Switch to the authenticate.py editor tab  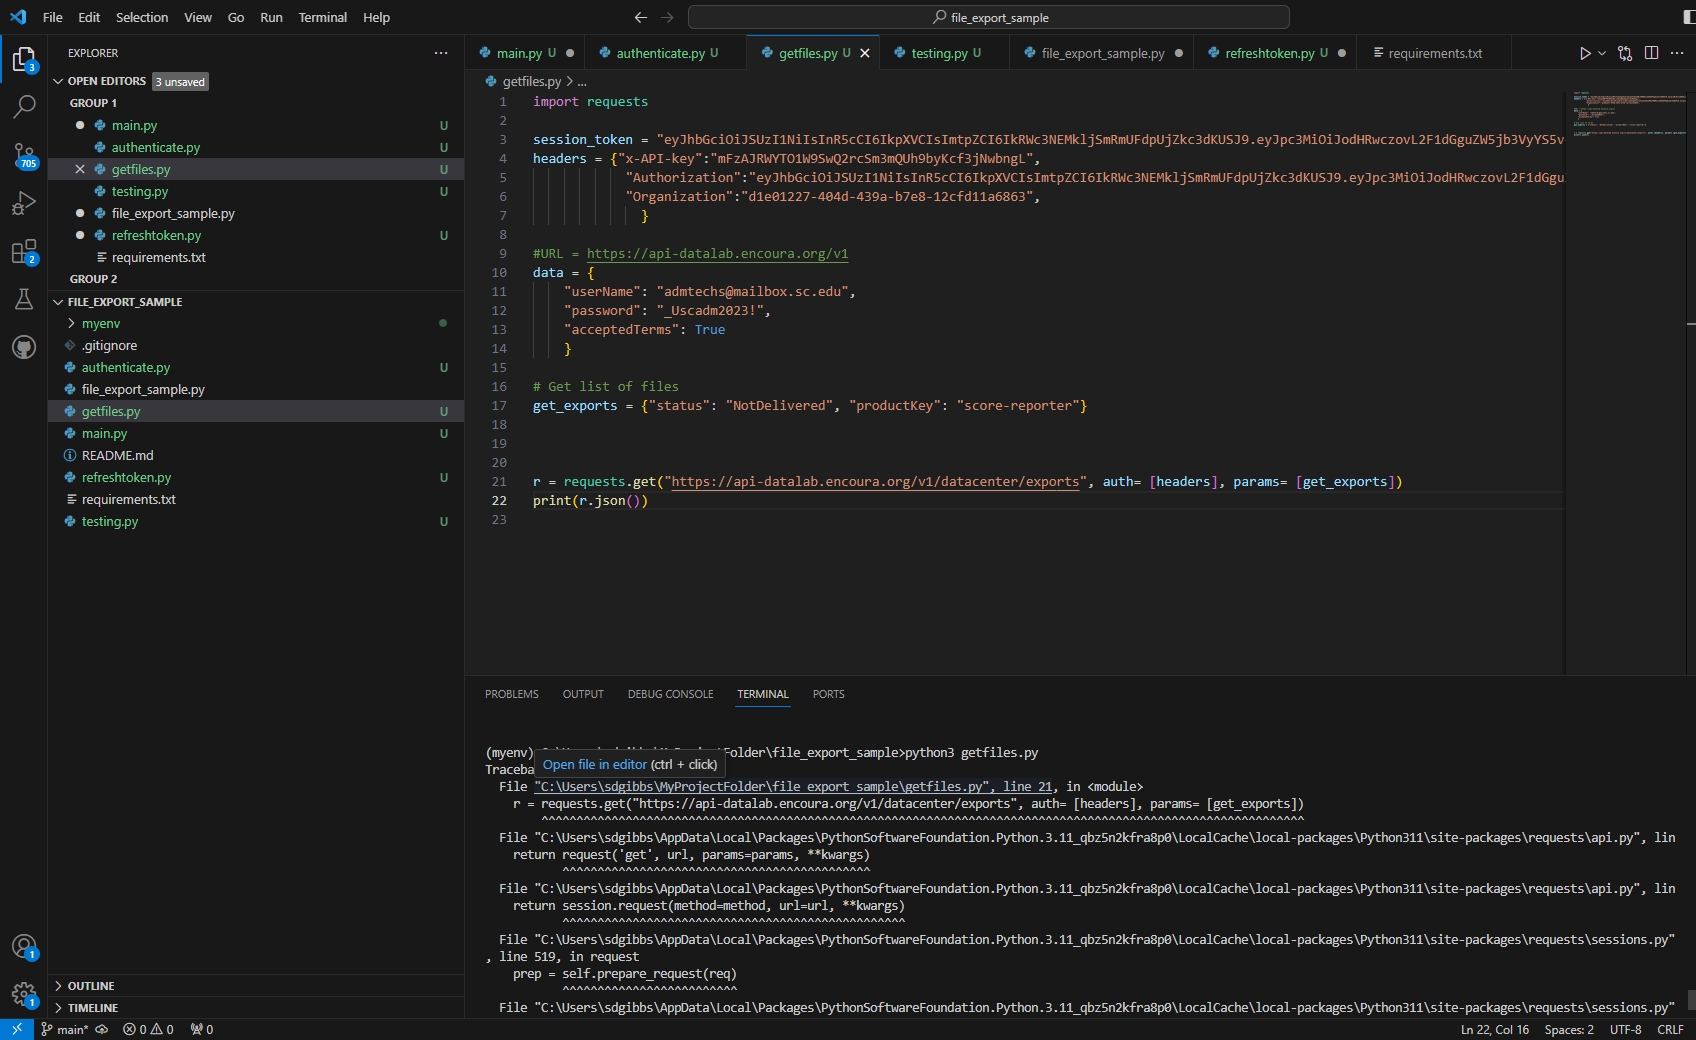(667, 53)
